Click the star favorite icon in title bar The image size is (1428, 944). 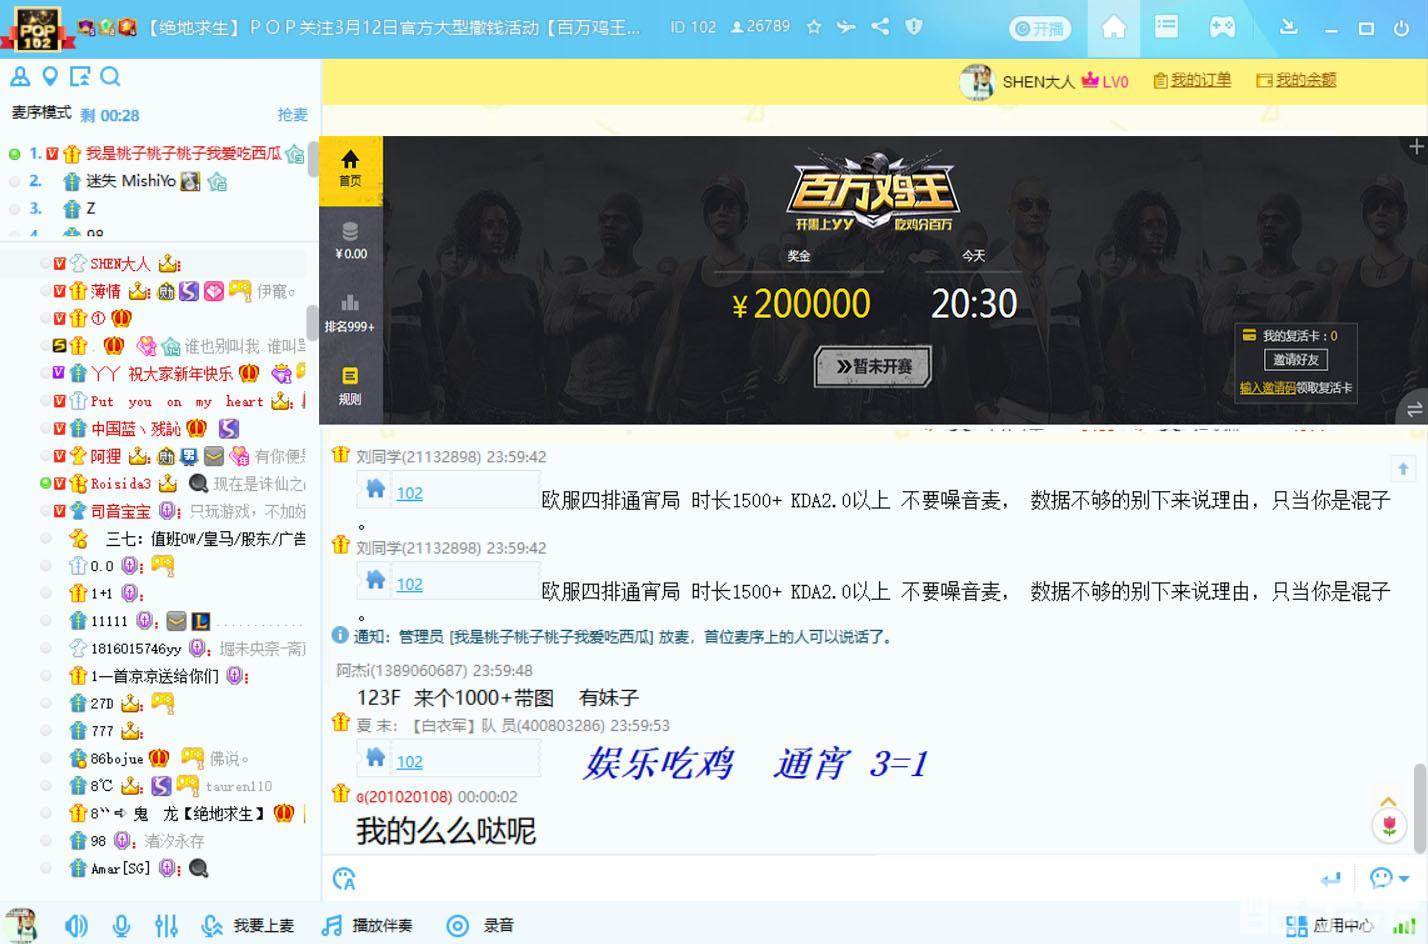814,27
